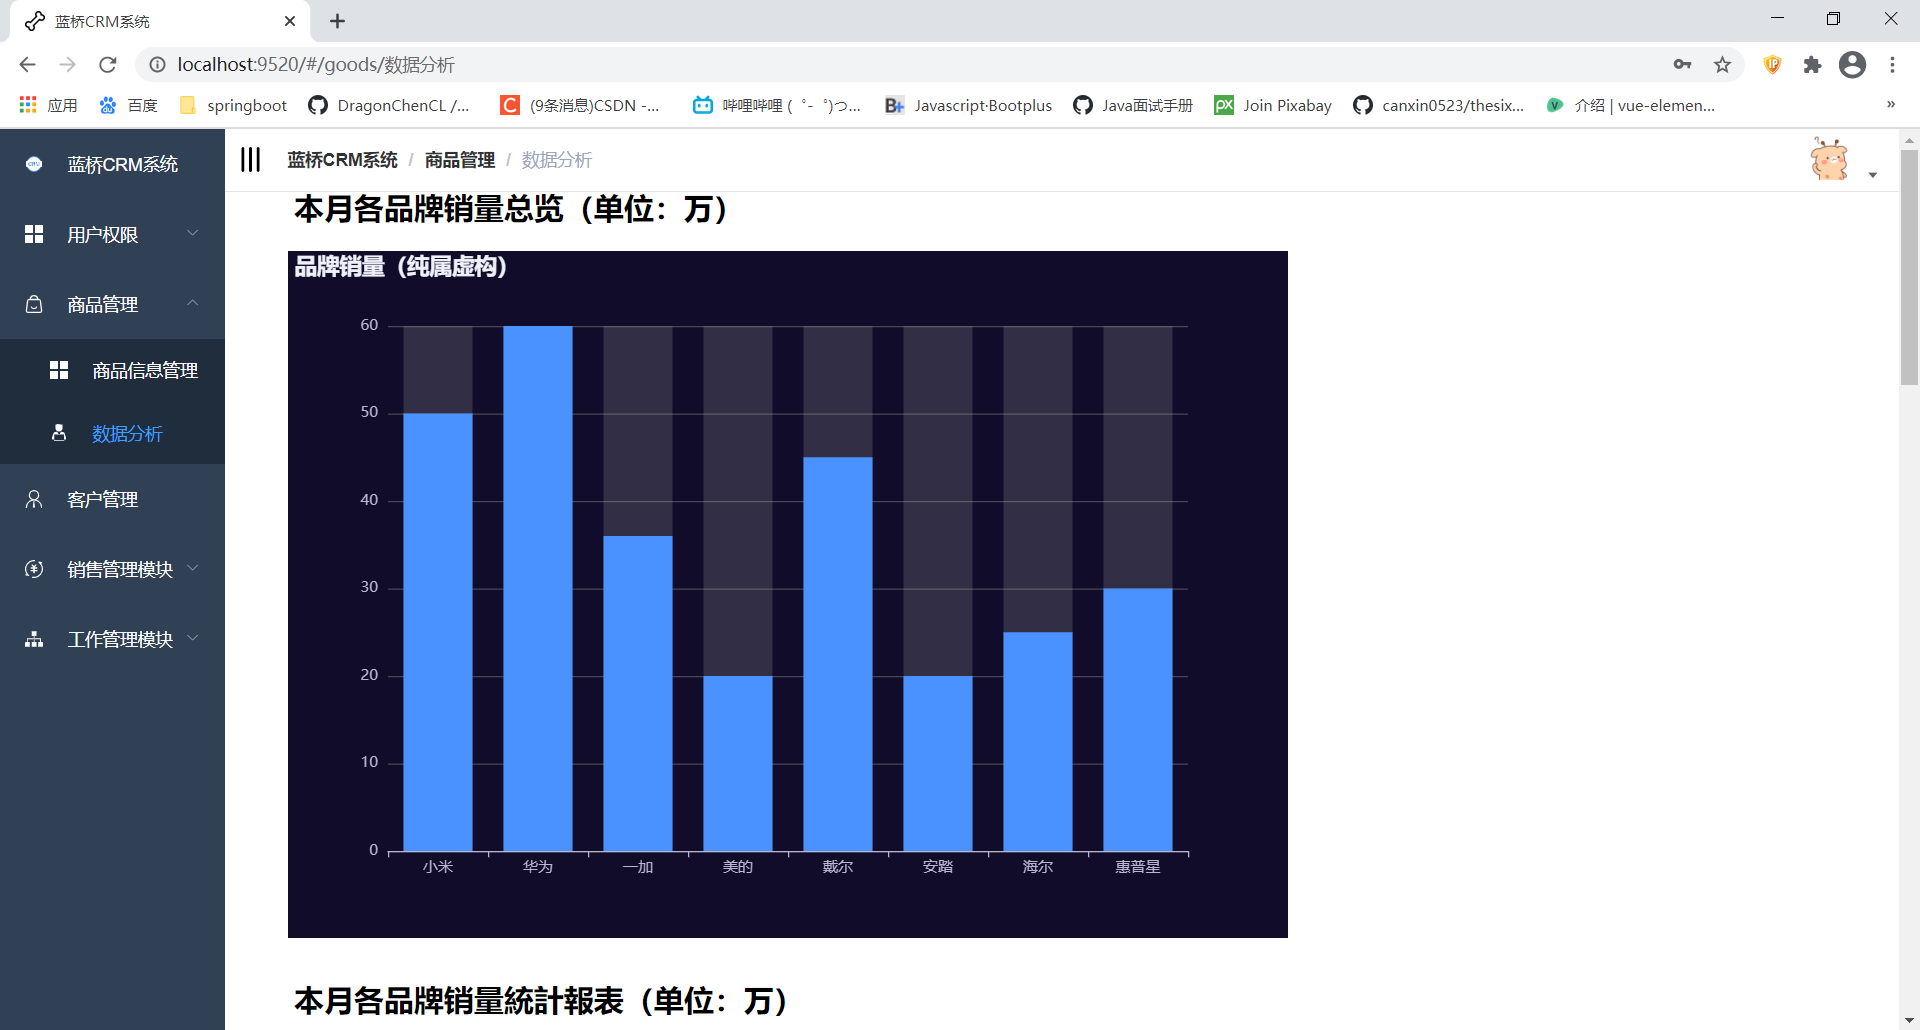Open the Java面试手册 bookmark
1920x1030 pixels.
(x=1133, y=105)
